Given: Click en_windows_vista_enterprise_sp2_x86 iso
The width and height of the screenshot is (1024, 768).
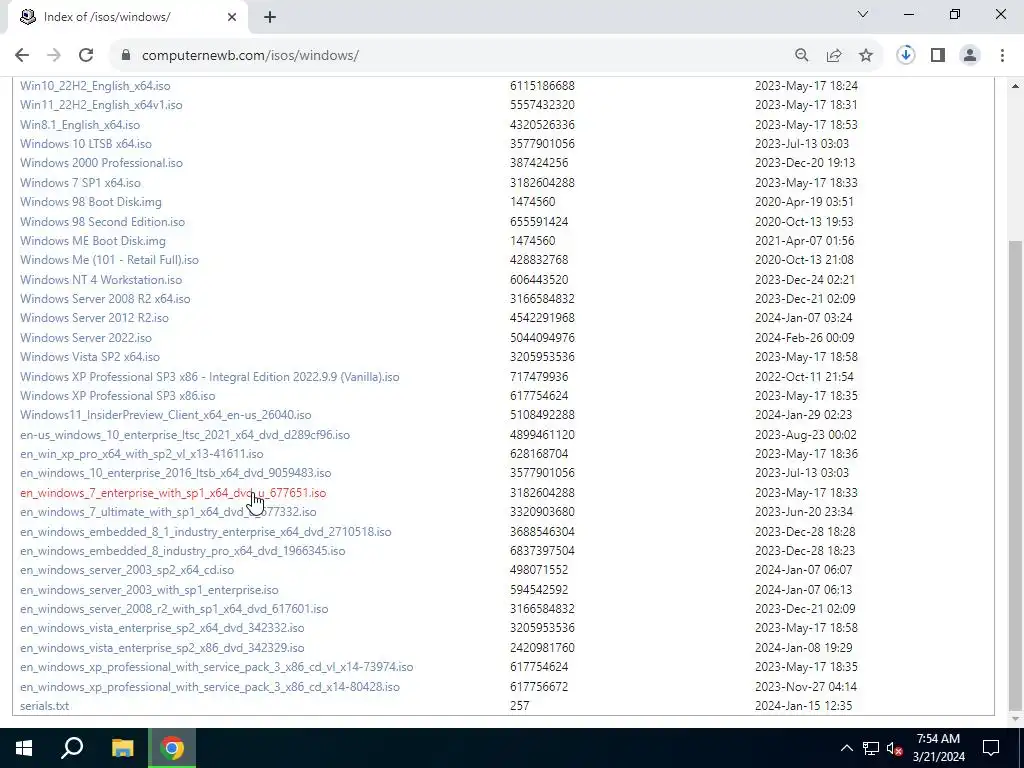Looking at the screenshot, I should click(x=162, y=648).
